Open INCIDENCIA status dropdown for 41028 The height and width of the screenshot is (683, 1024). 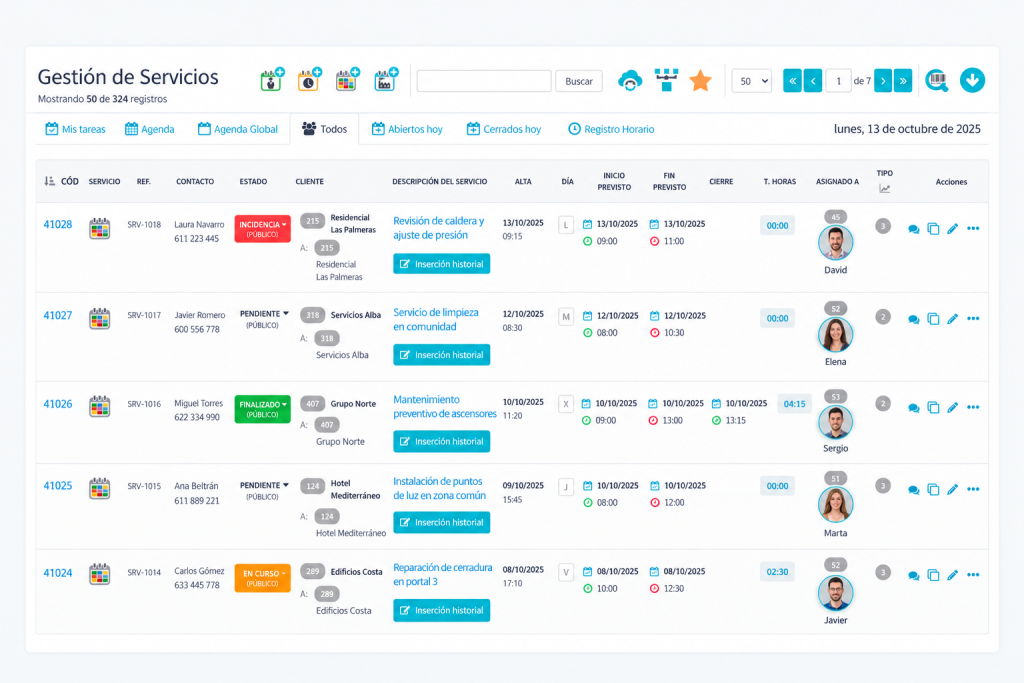click(263, 229)
